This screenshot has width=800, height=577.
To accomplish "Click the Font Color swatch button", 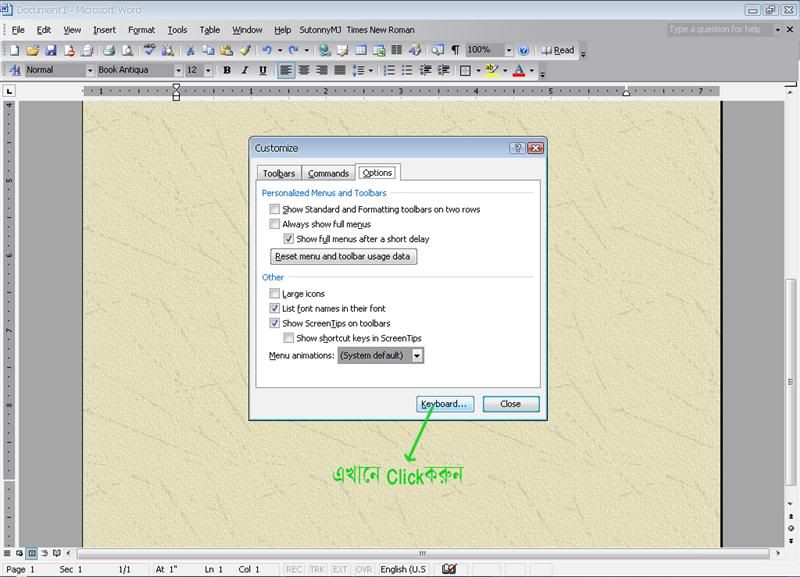I will (x=519, y=71).
